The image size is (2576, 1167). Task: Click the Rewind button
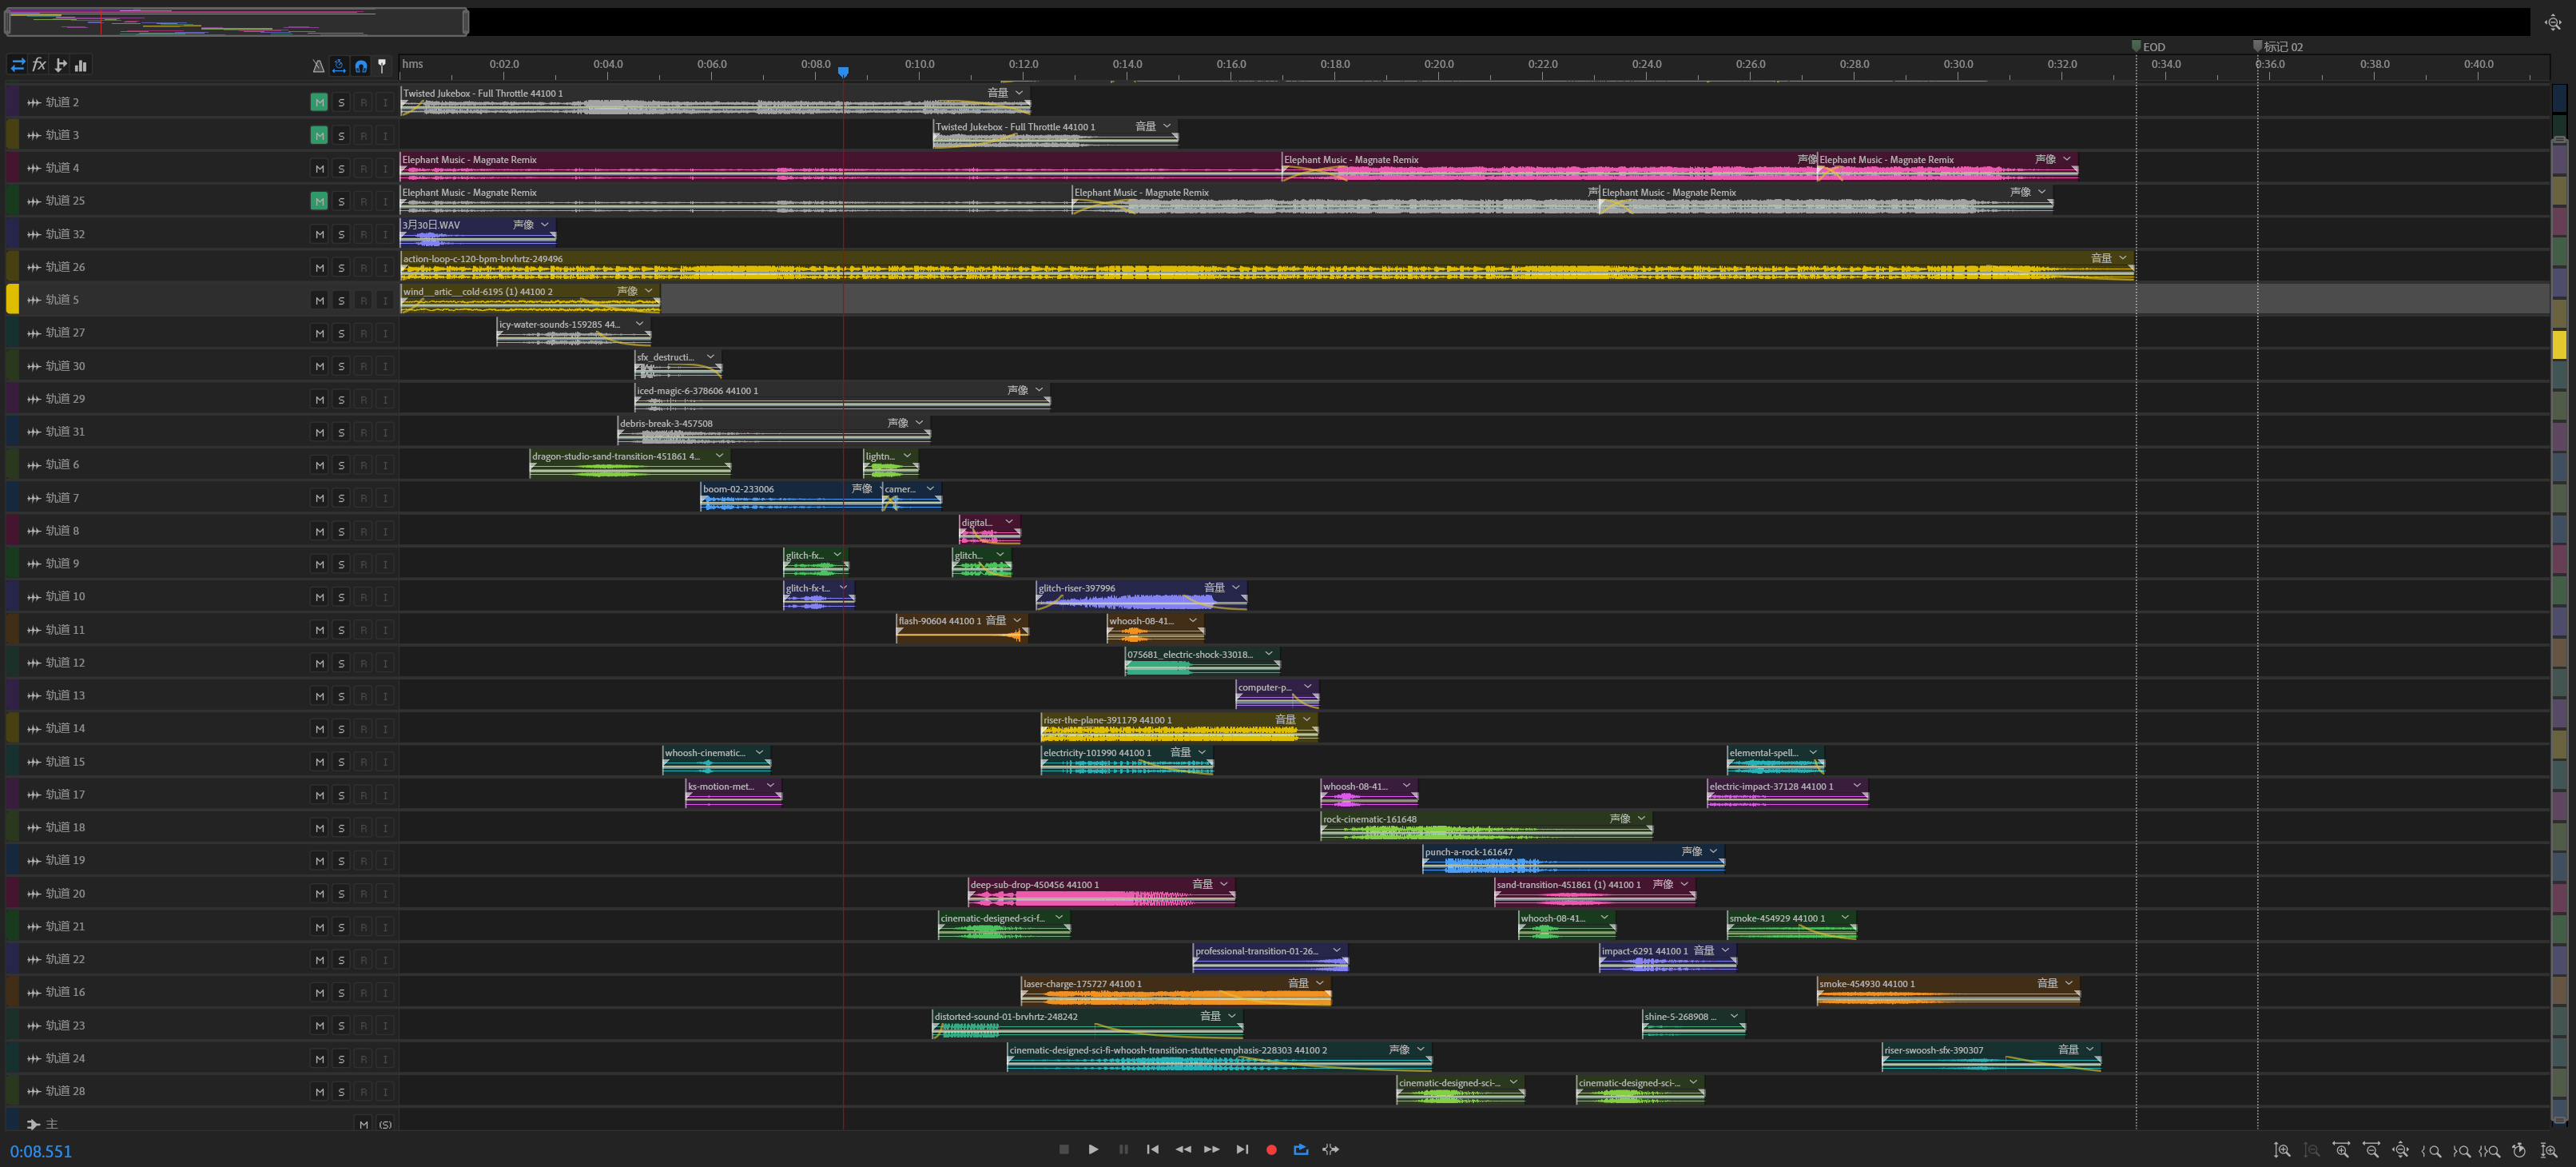[1183, 1149]
